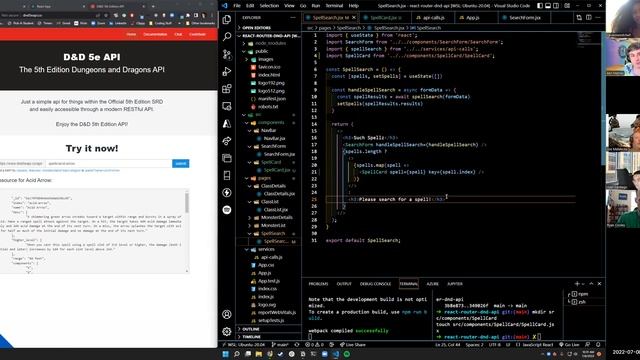Open the Spotify taskbar icon
The width and height of the screenshot is (640, 360).
click(x=347, y=354)
